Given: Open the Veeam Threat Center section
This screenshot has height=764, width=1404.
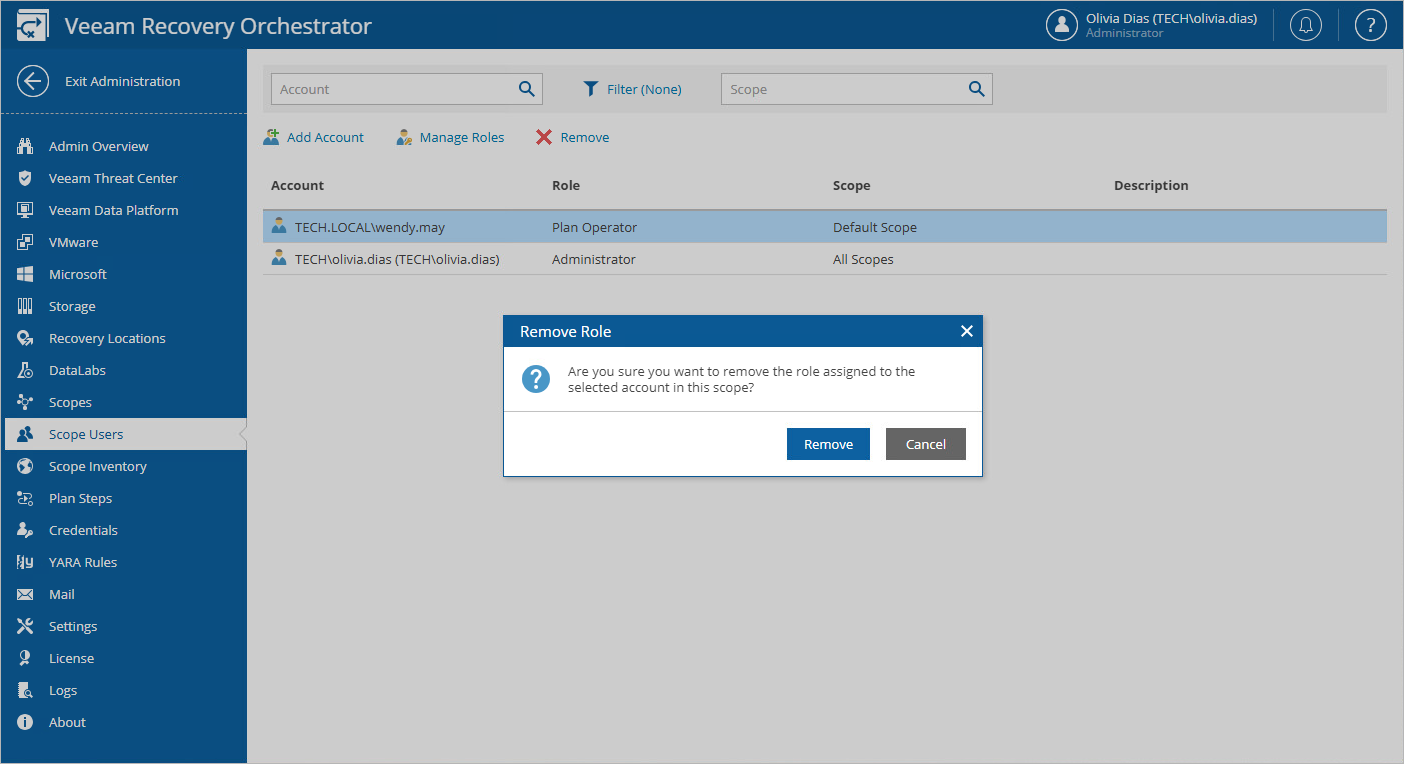Looking at the screenshot, I should coord(113,178).
